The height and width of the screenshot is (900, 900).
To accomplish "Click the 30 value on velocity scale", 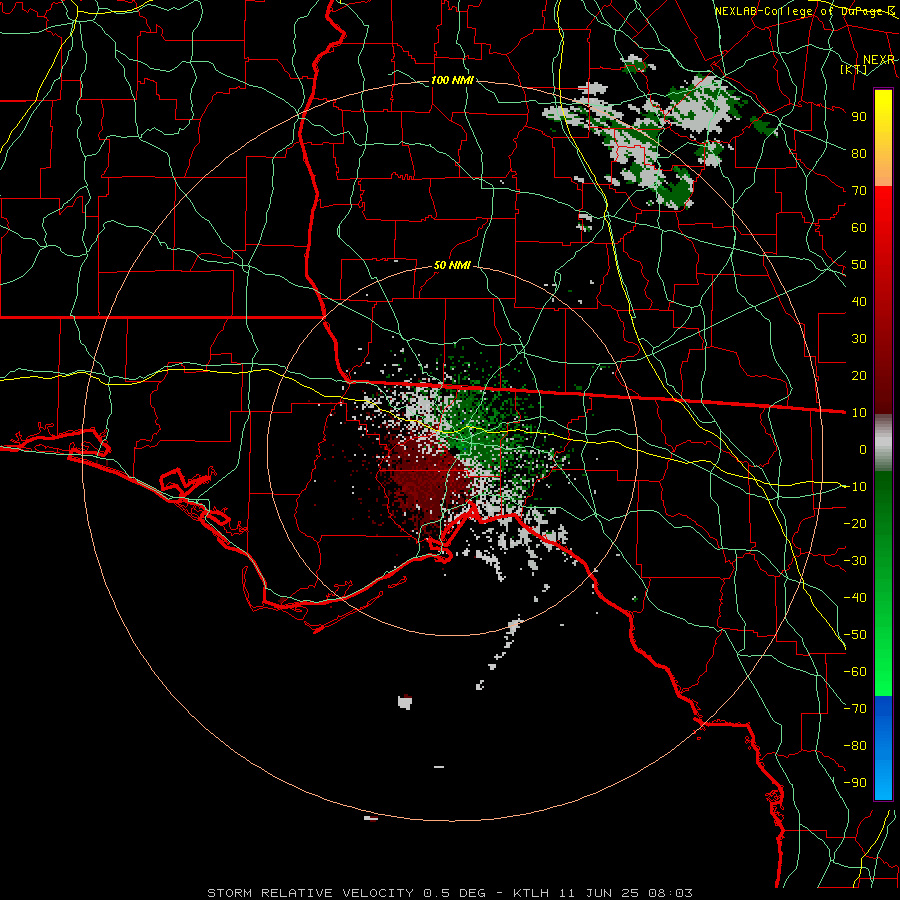I will pos(859,339).
